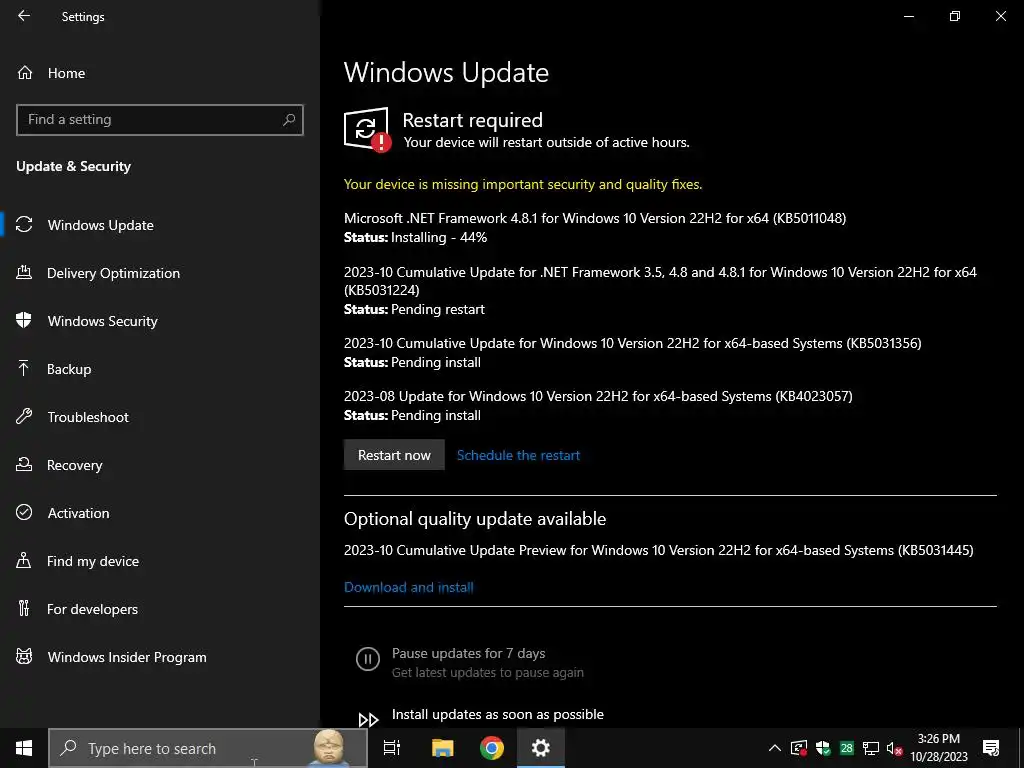Click Download and install for KB5031445

pos(409,587)
